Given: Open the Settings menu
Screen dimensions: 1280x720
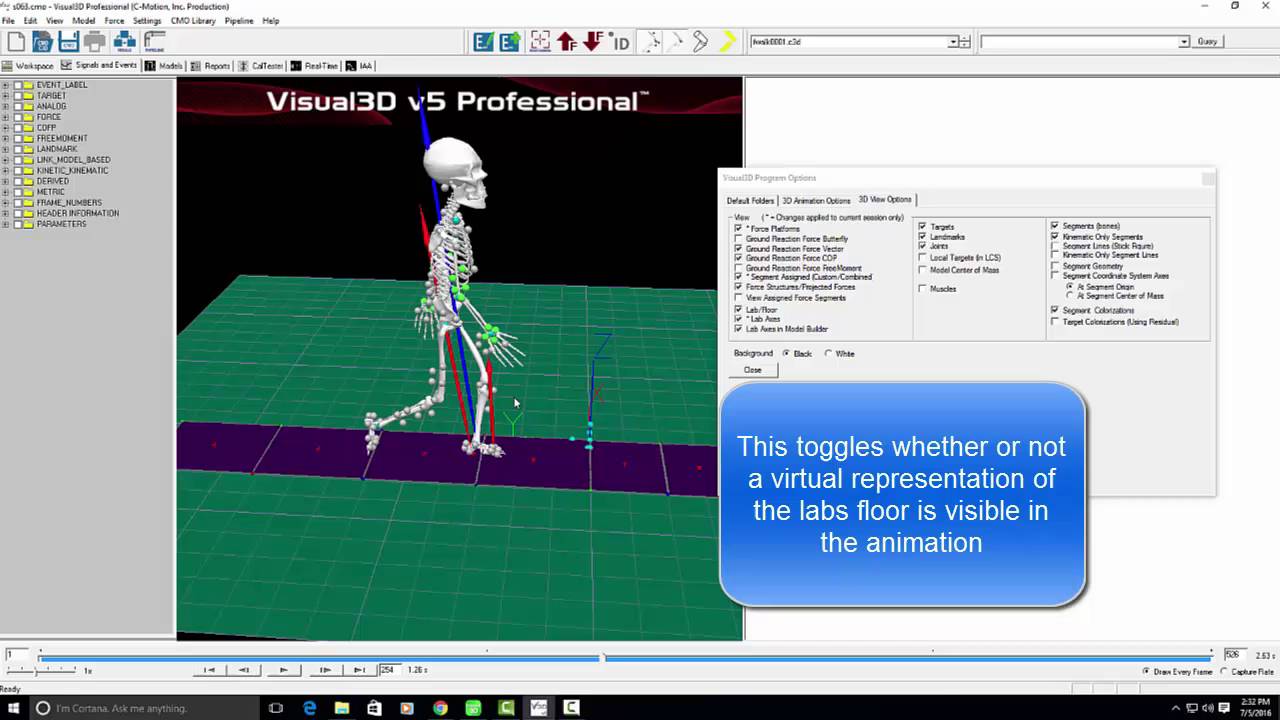Looking at the screenshot, I should (x=147, y=20).
